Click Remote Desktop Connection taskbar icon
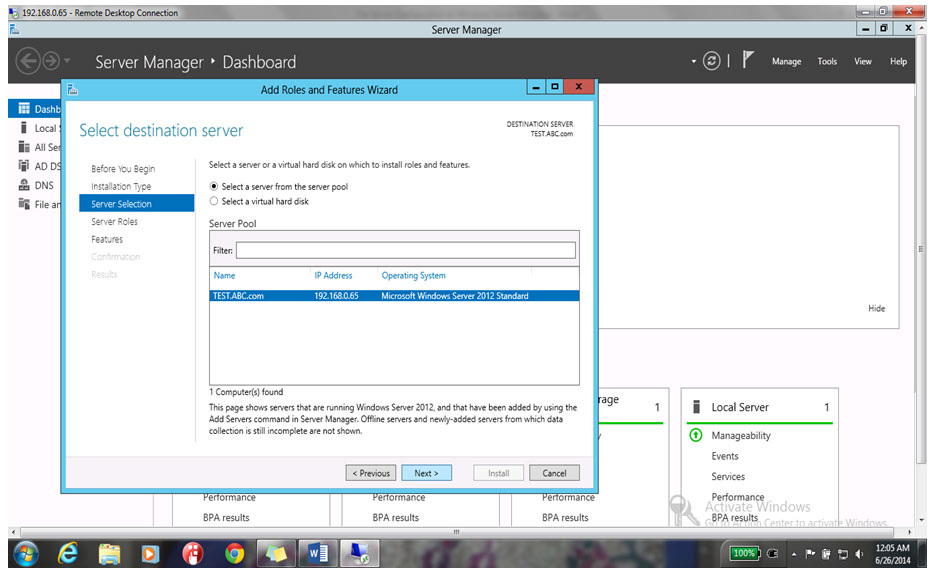Screen dimensions: 936x578 (359, 554)
